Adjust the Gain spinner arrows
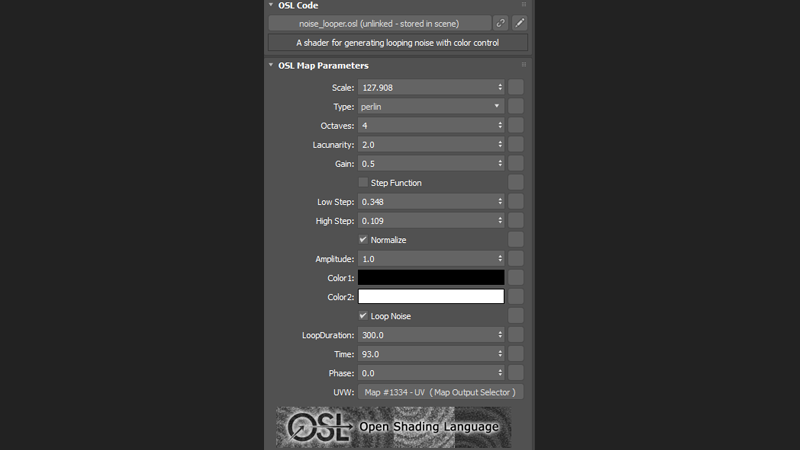This screenshot has width=800, height=450. (500, 164)
